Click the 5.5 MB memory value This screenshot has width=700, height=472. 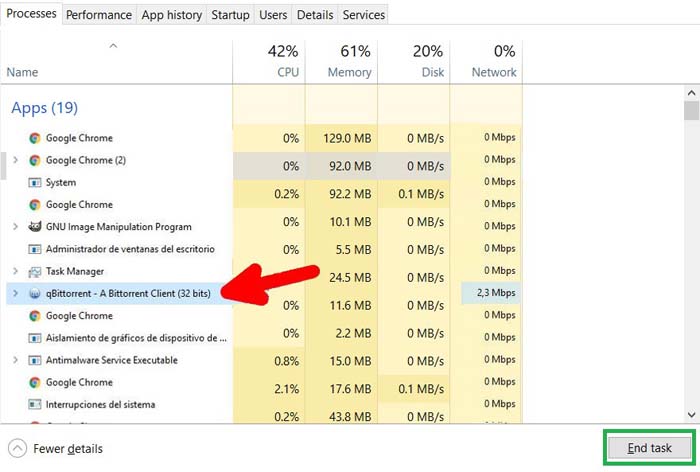(x=354, y=250)
